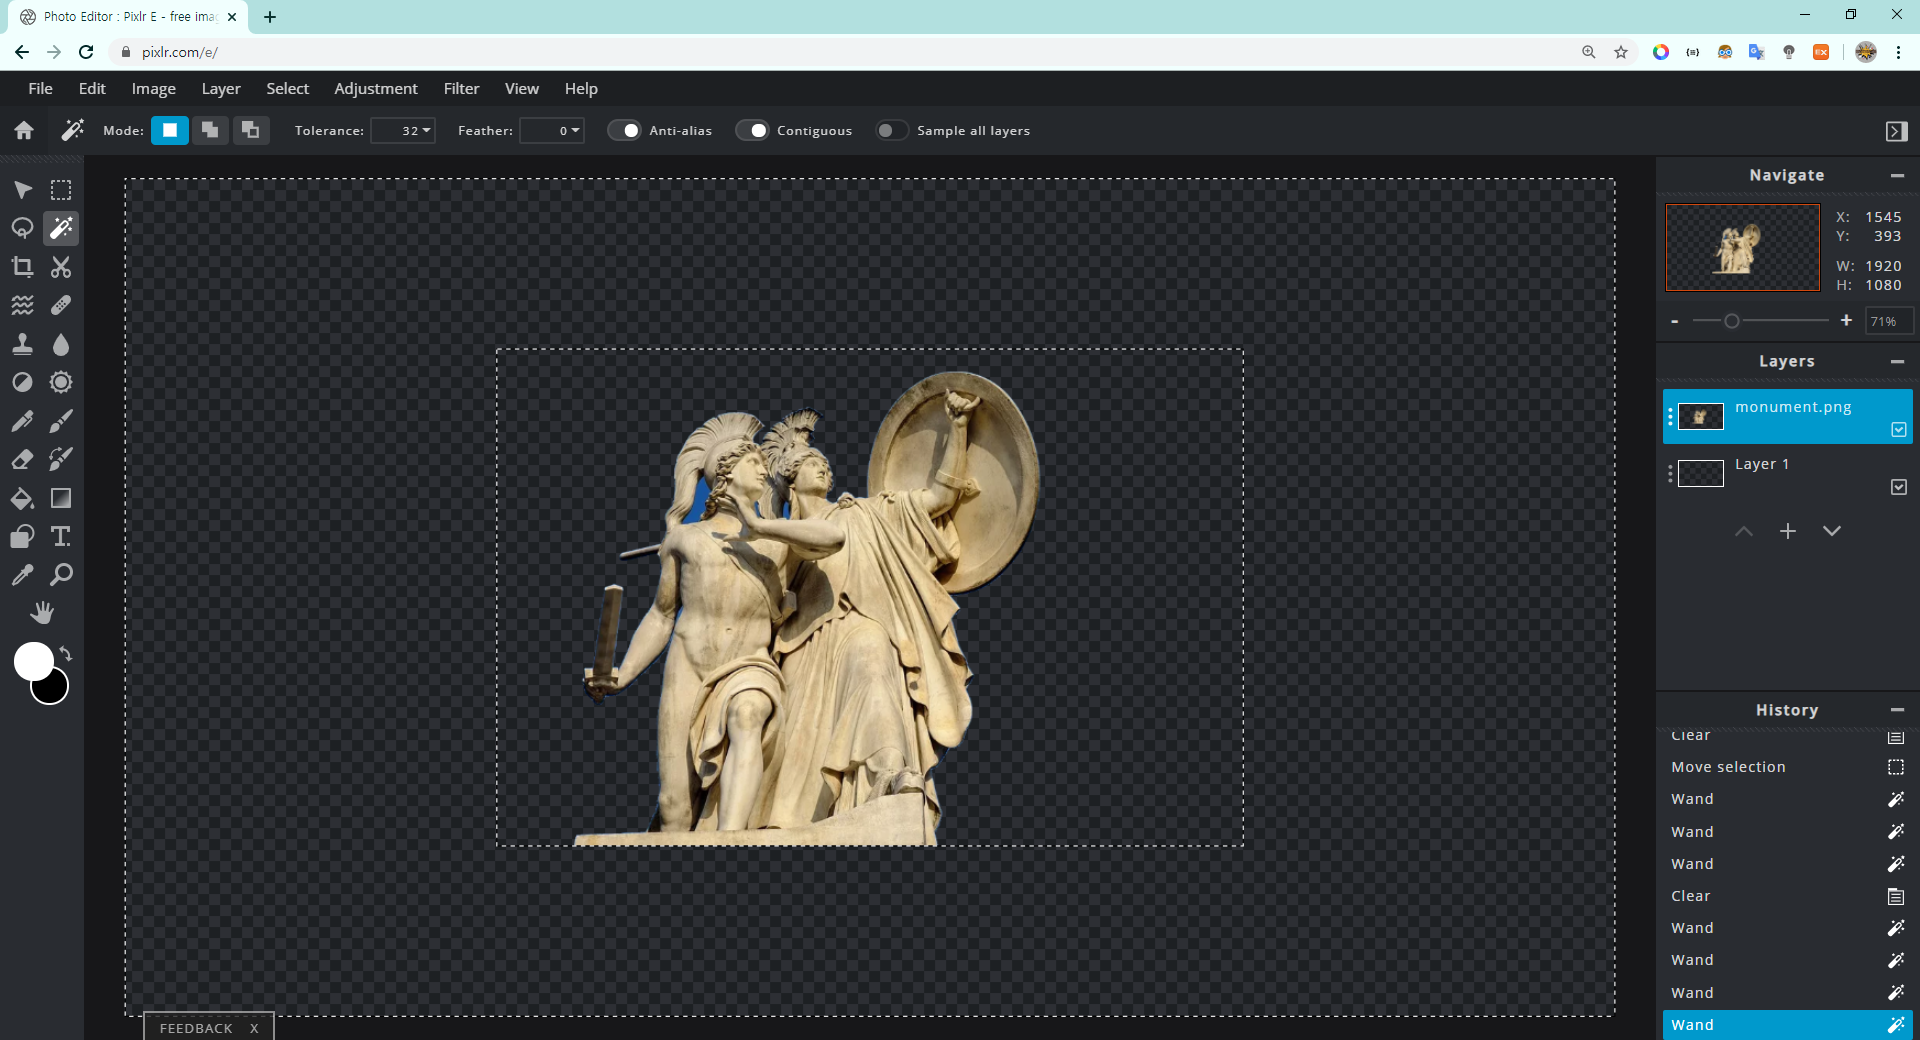Set selection mode to Add
Image resolution: width=1920 pixels, height=1040 pixels.
point(210,130)
